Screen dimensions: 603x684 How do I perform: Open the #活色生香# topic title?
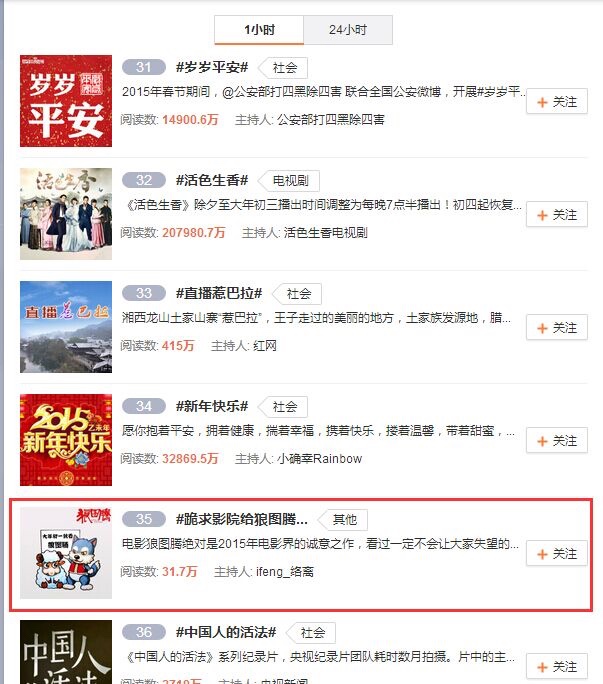(212, 180)
